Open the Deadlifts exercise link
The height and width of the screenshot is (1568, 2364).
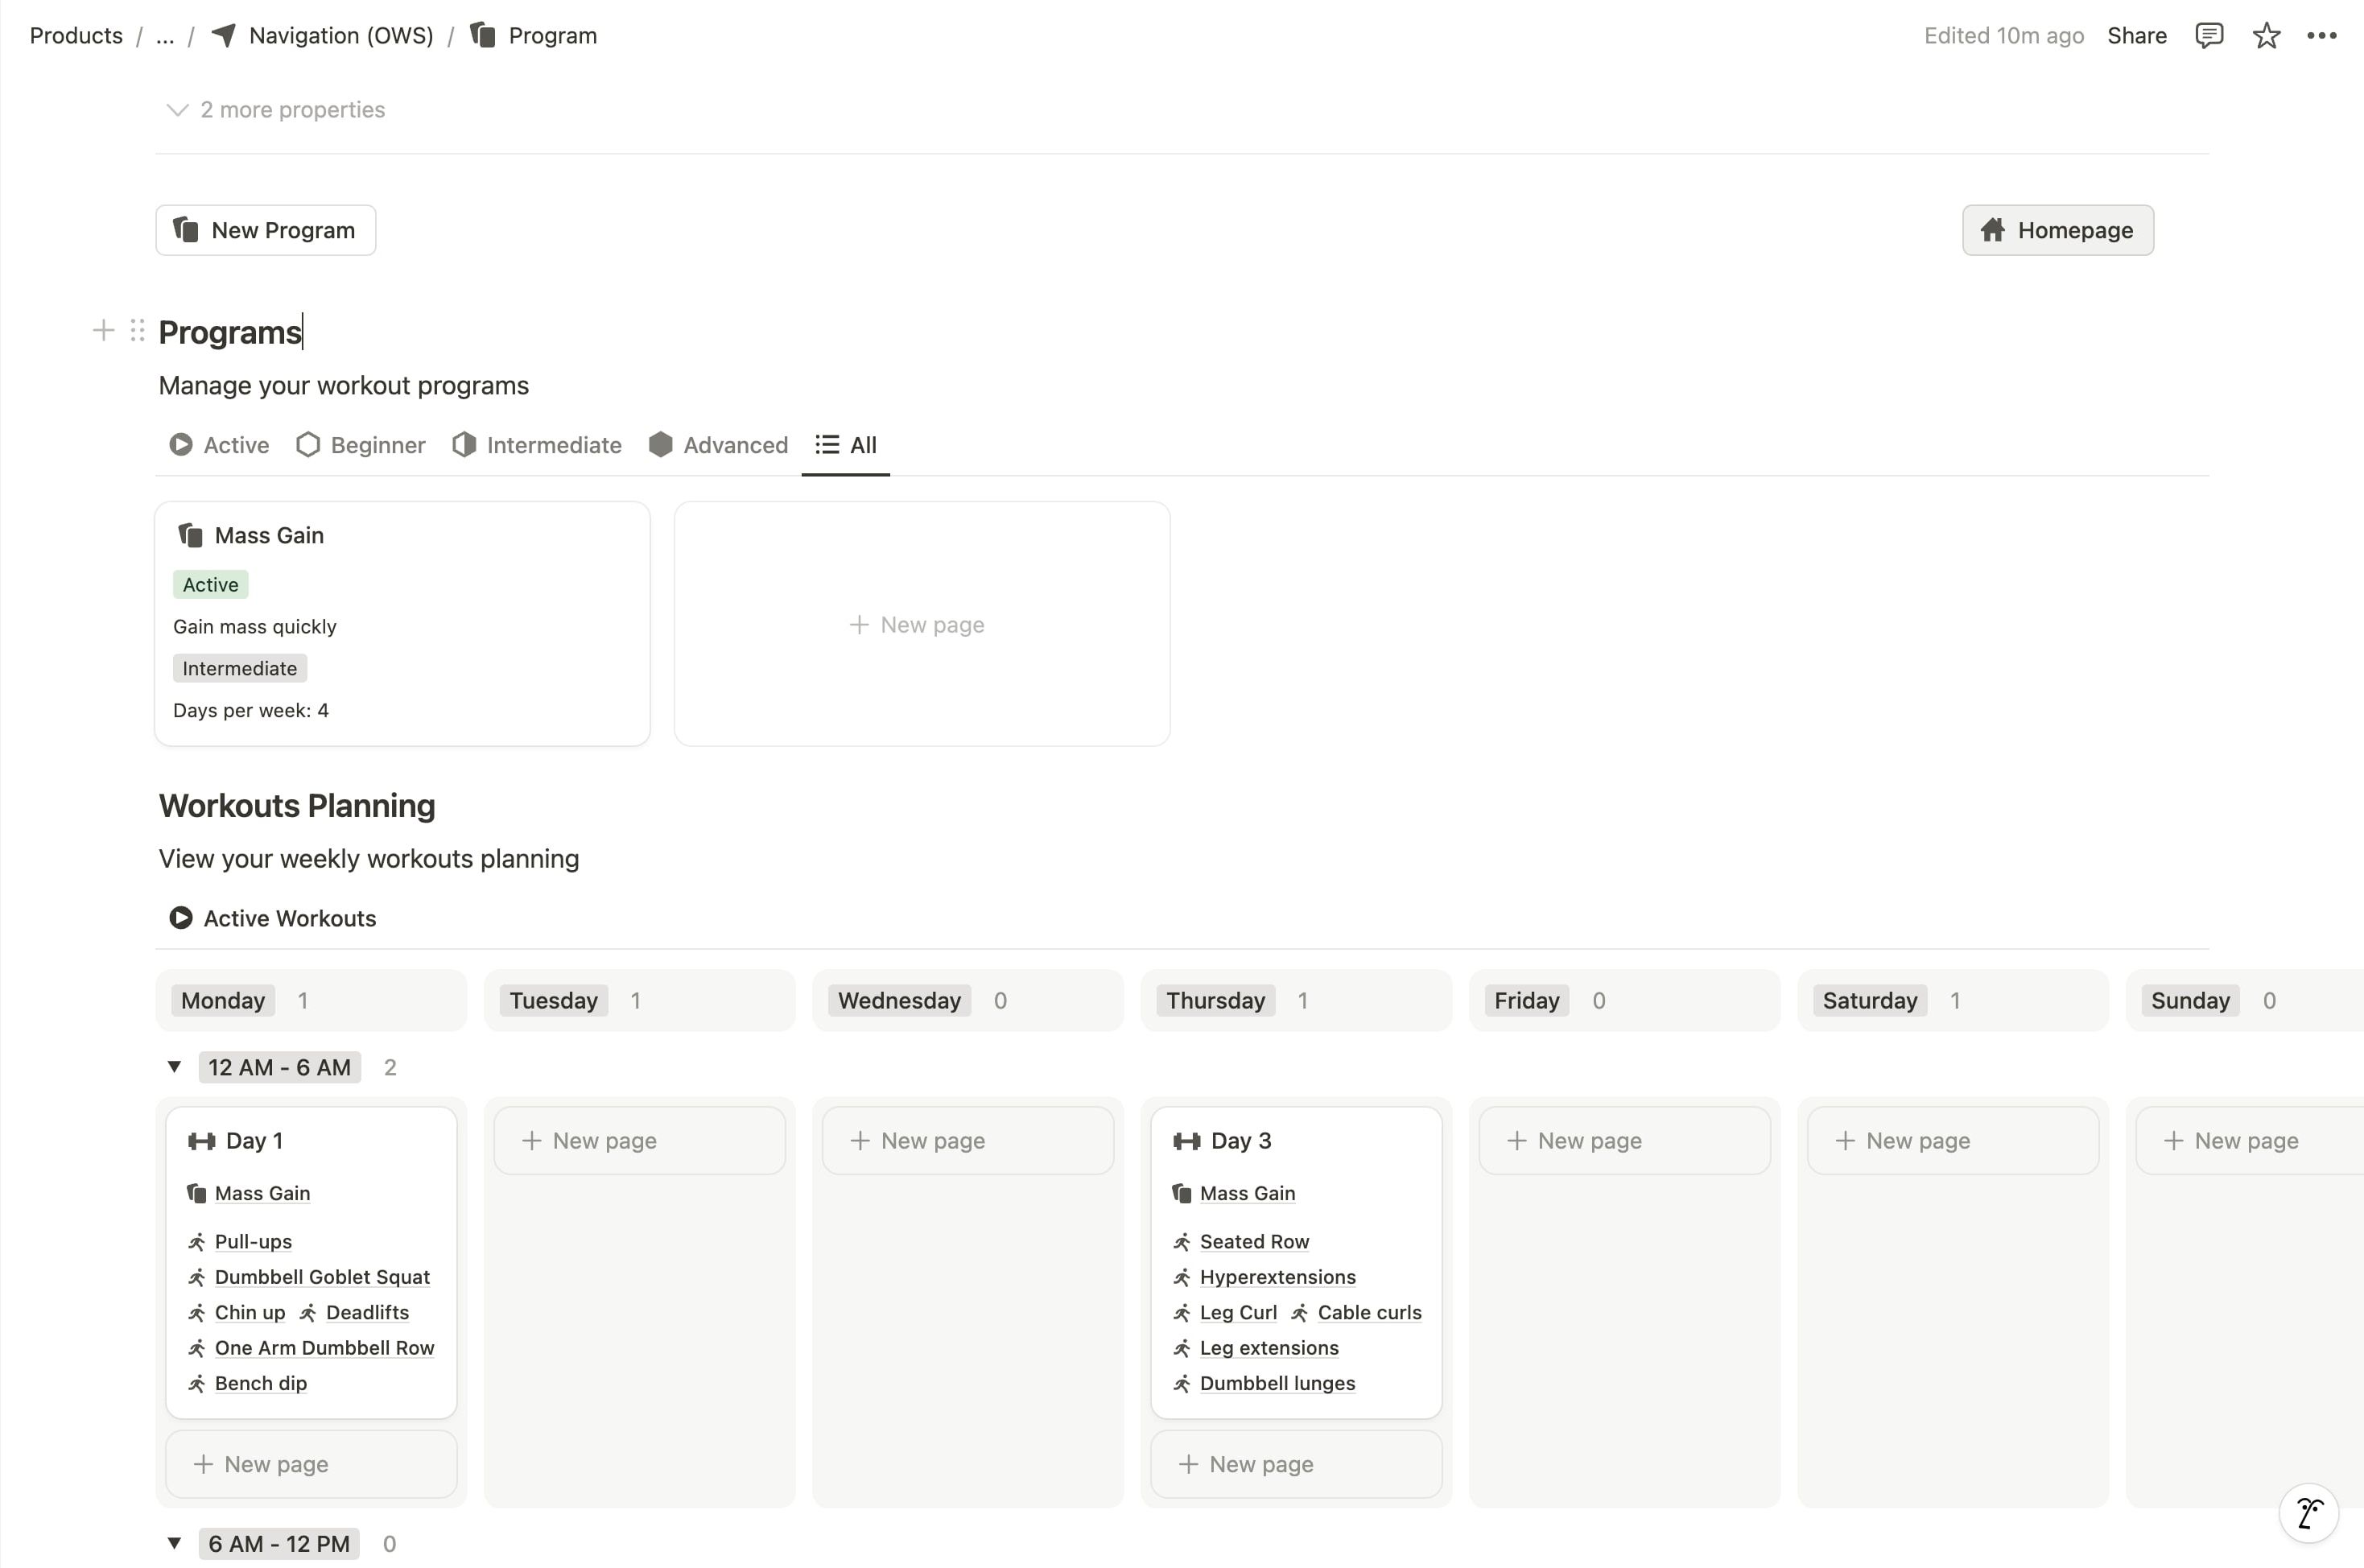367,1312
